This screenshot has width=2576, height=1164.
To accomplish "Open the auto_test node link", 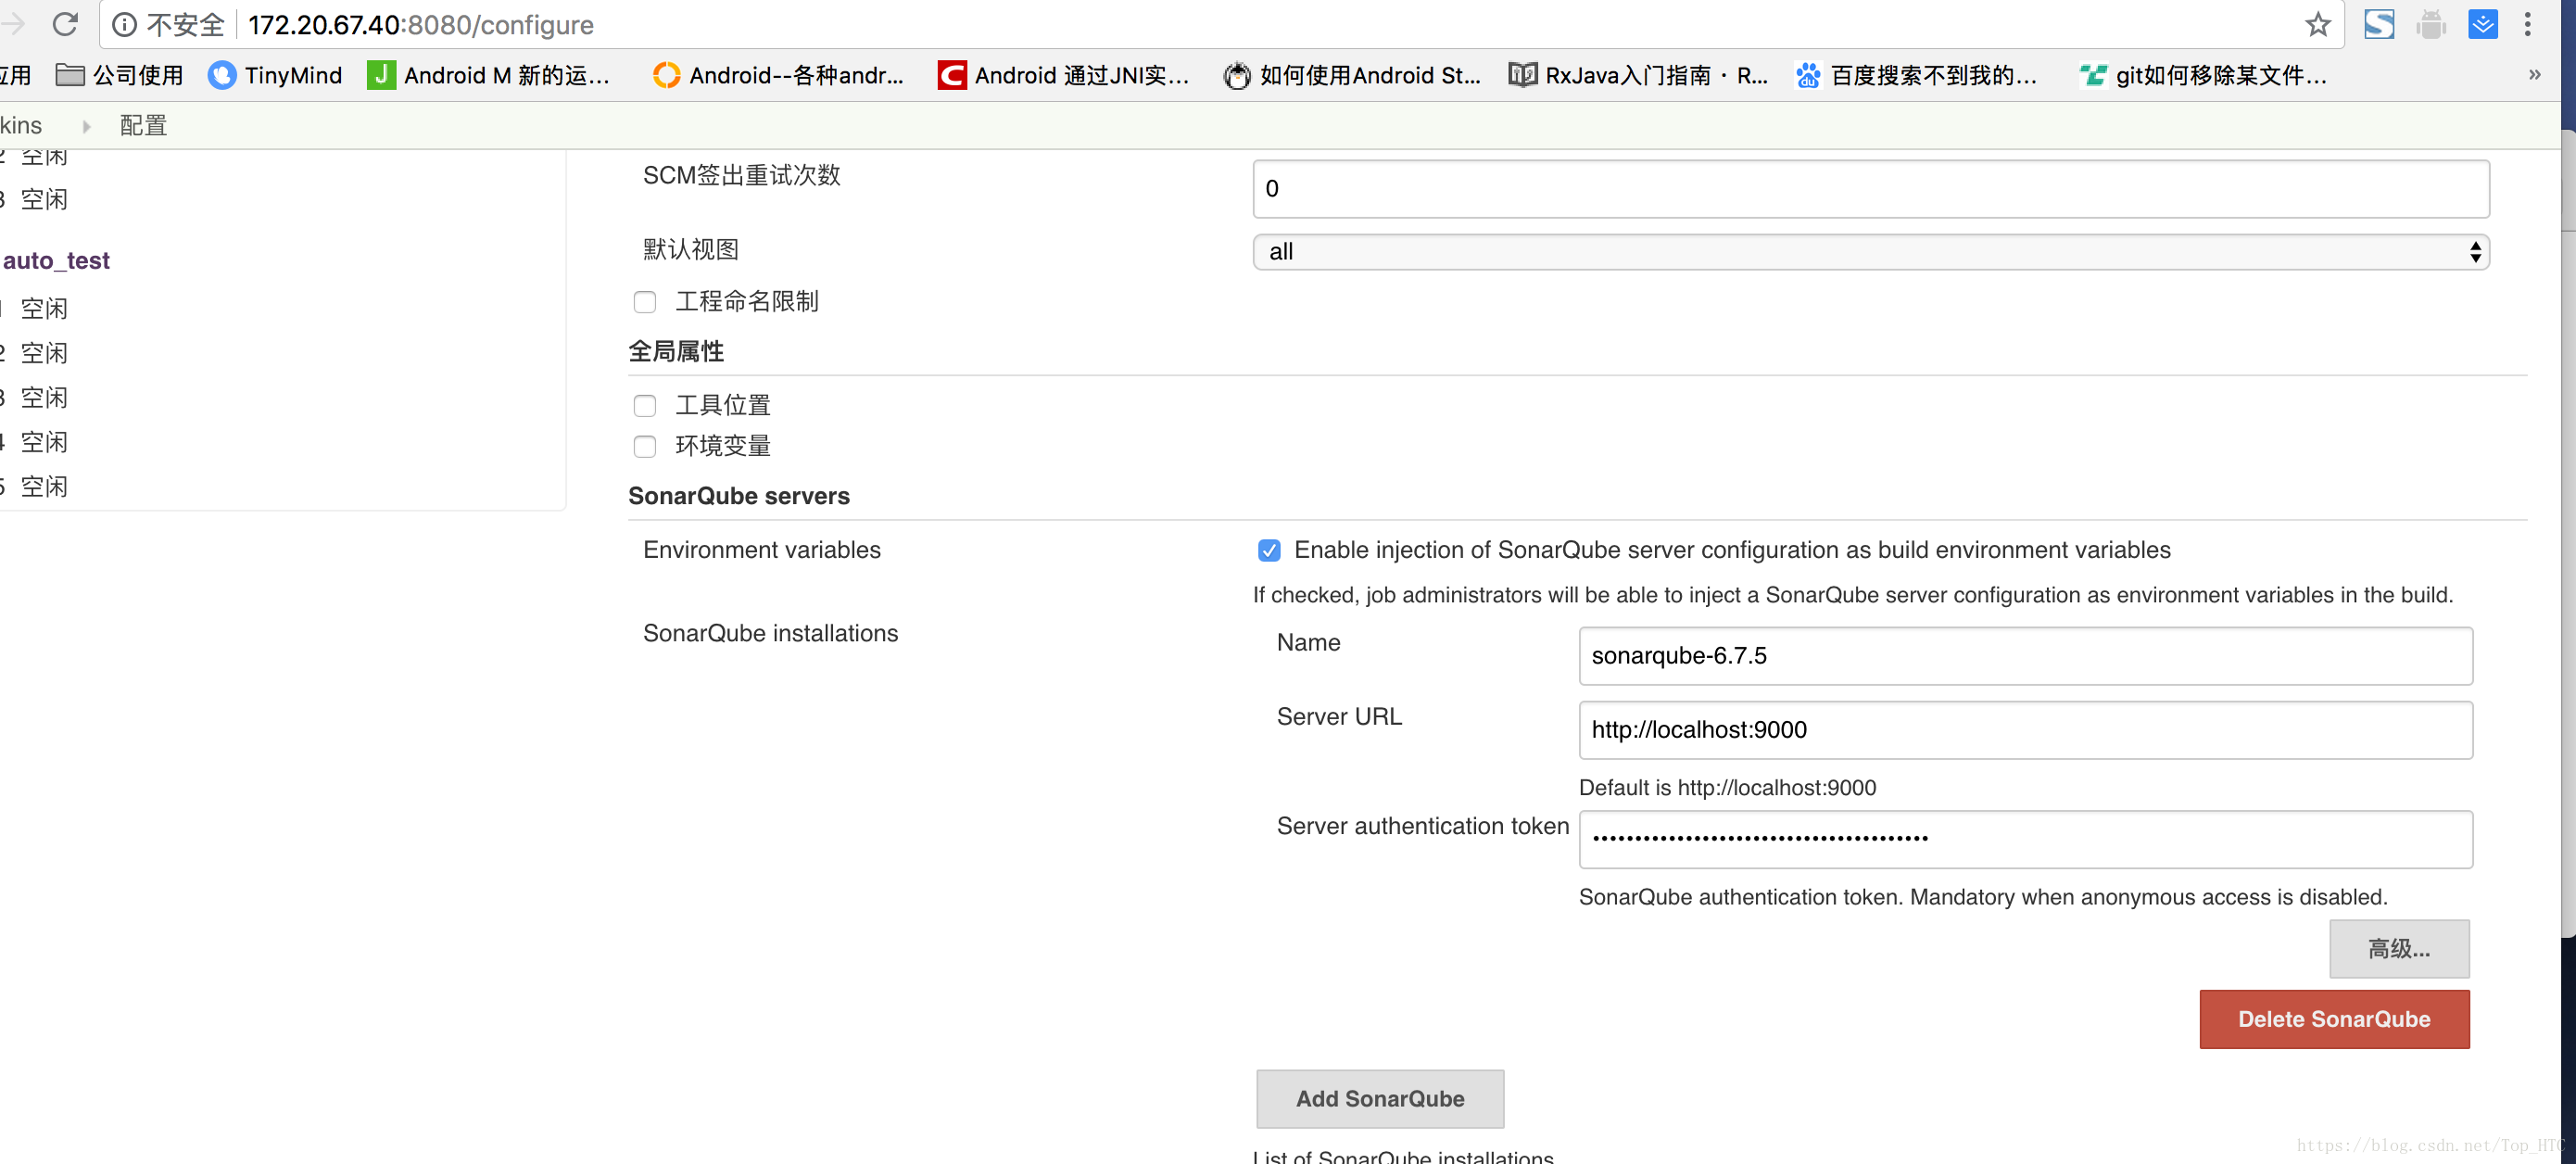I will click(56, 260).
